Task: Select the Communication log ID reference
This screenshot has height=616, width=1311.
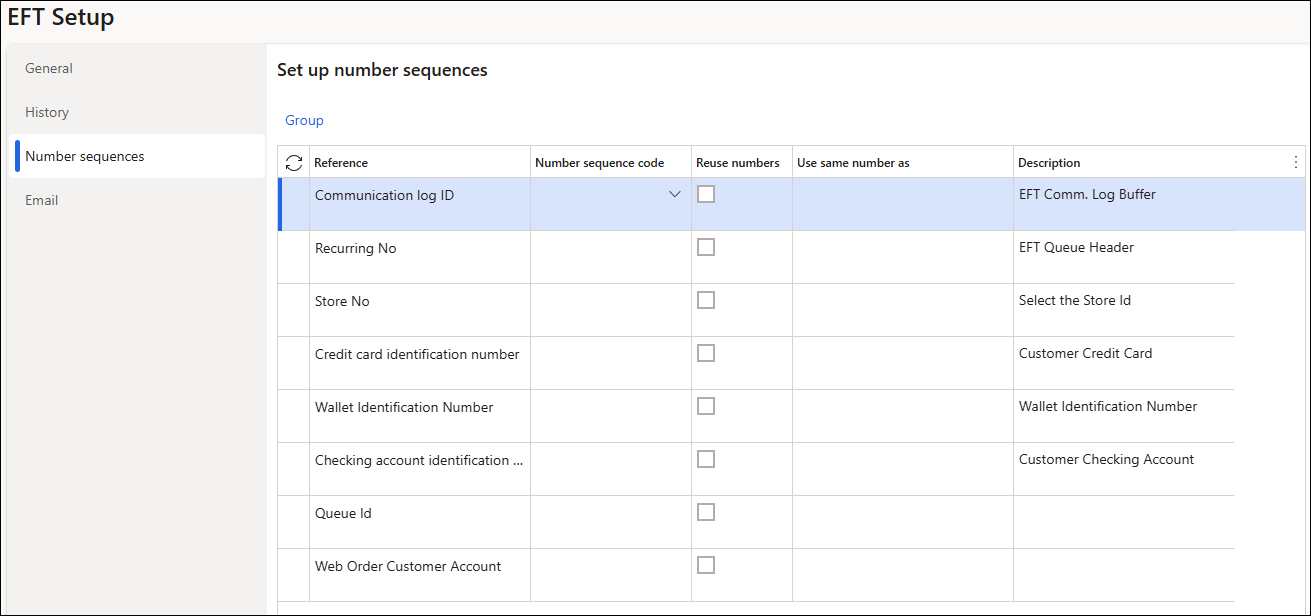Action: [x=385, y=195]
